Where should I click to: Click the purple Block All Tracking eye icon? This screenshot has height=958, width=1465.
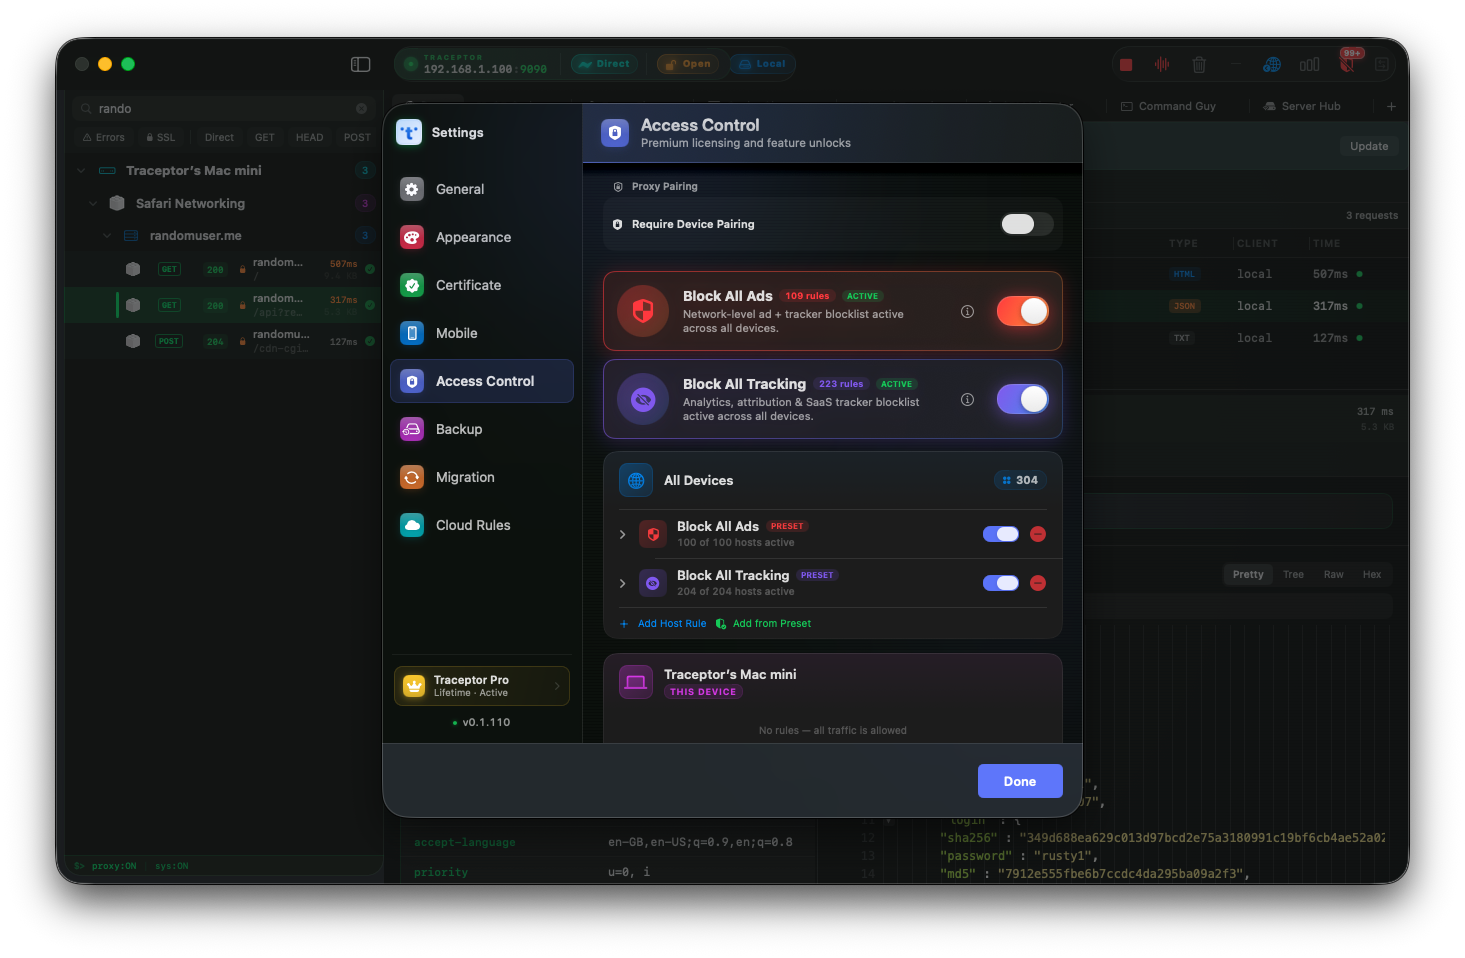pos(643,399)
